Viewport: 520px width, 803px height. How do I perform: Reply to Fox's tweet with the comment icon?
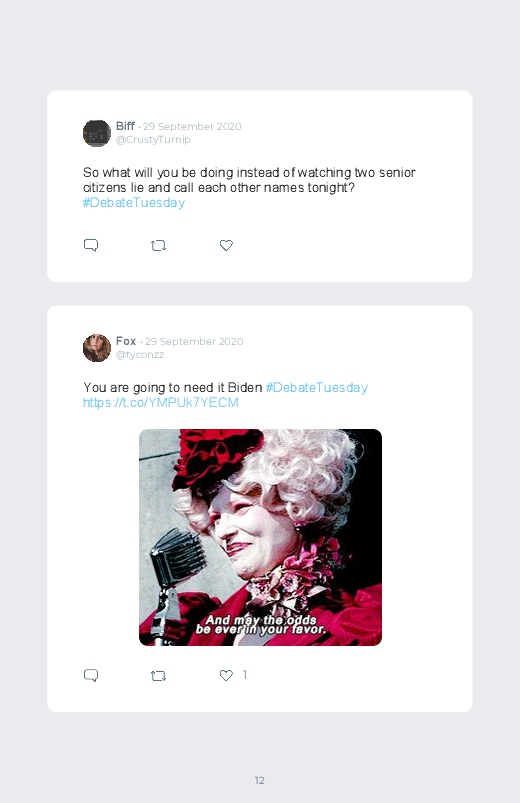91,675
